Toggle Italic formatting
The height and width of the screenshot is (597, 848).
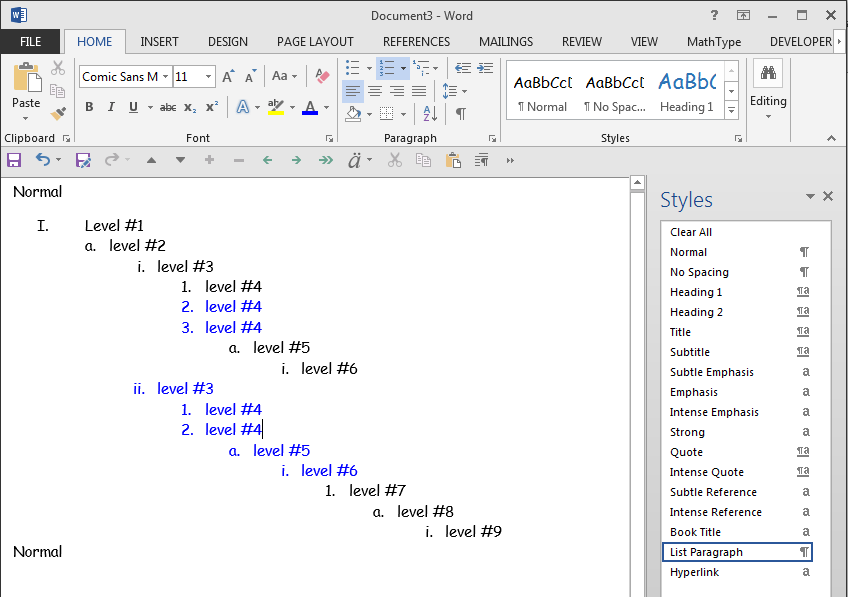point(111,106)
